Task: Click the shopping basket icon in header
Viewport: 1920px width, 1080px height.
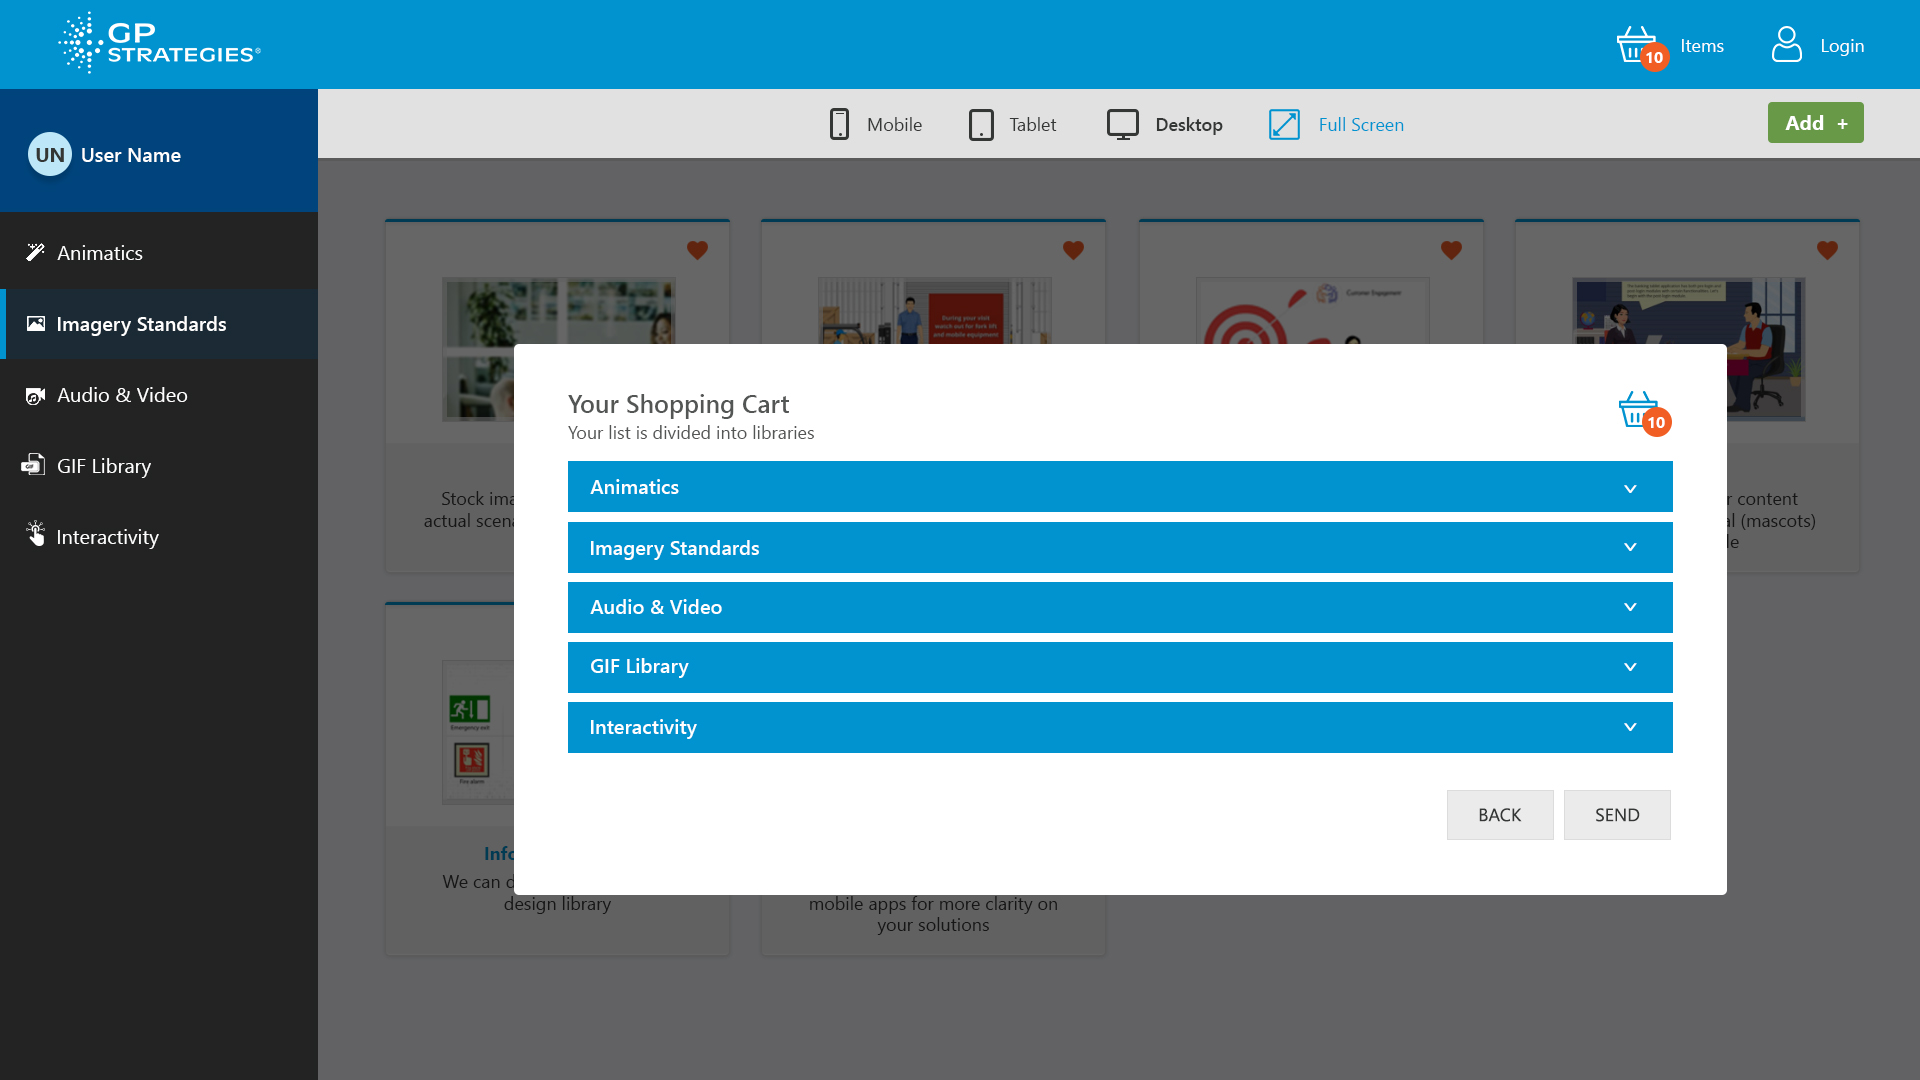Action: [x=1637, y=45]
